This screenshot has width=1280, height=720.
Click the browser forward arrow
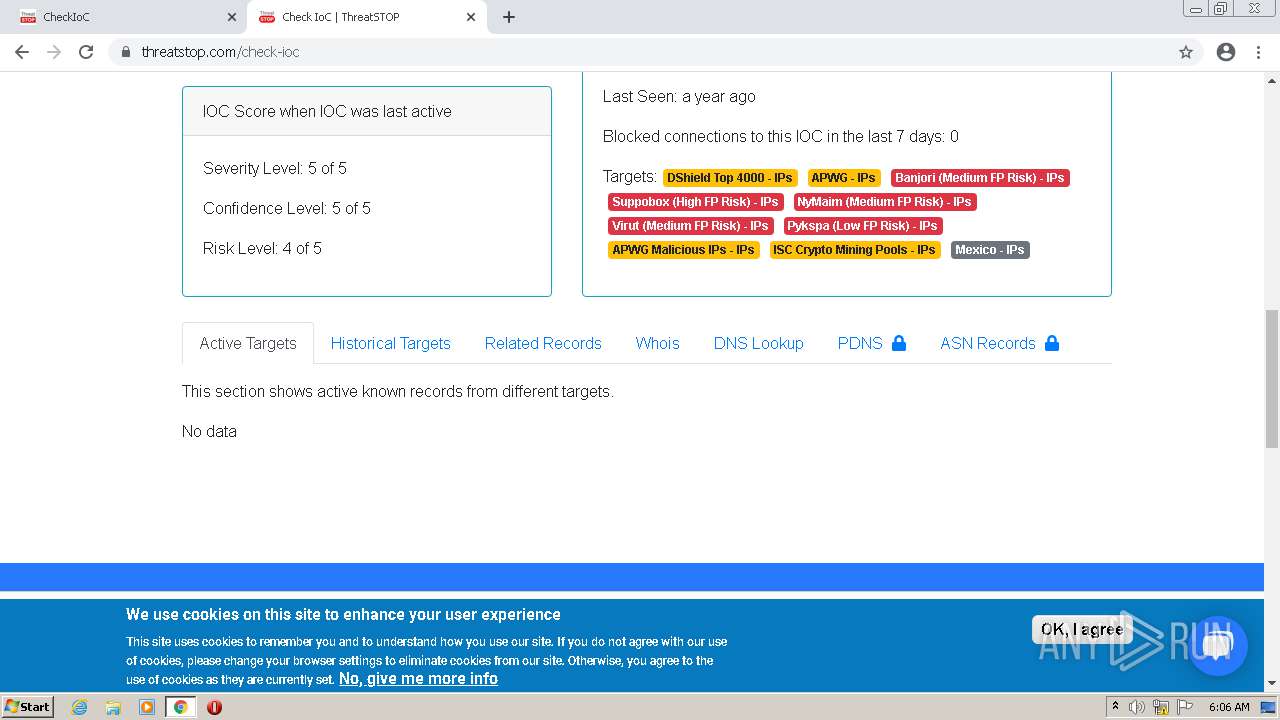point(54,52)
